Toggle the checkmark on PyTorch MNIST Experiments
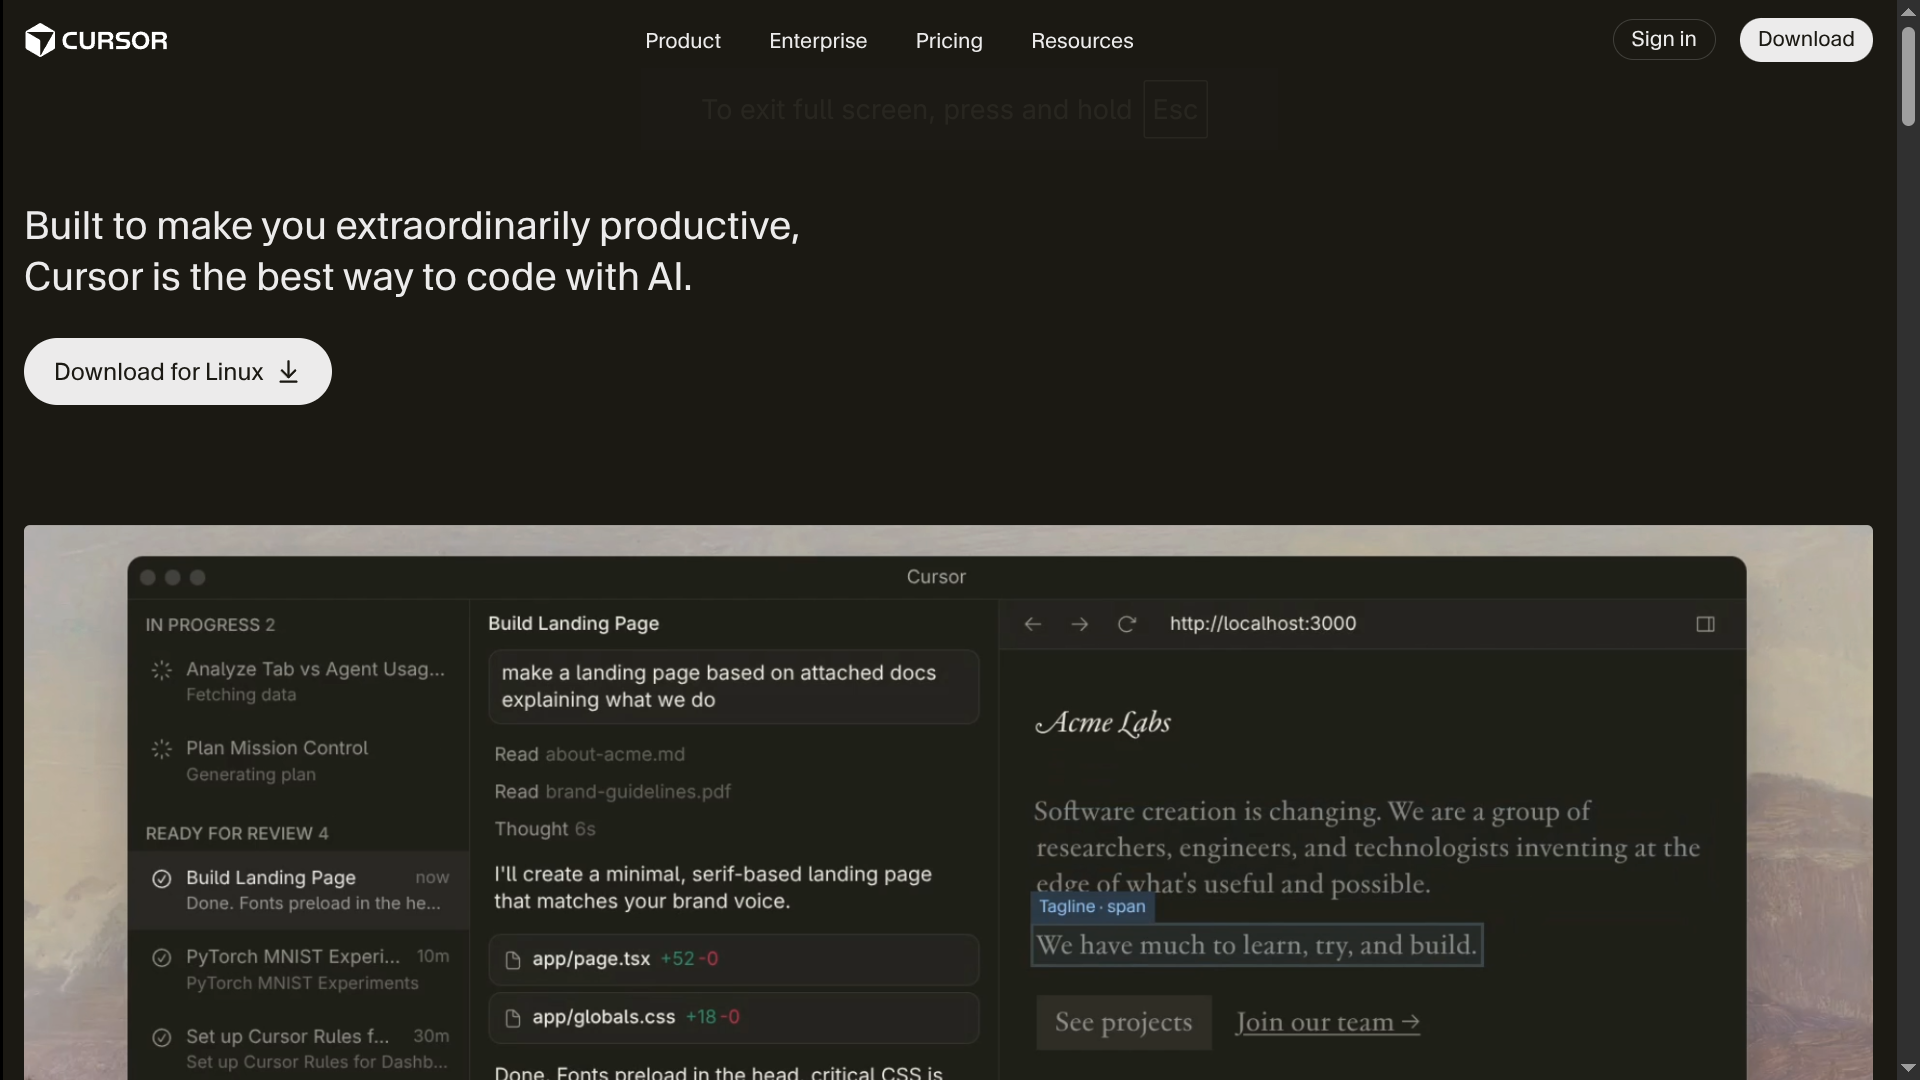Viewport: 1920px width, 1080px height. pyautogui.click(x=163, y=957)
